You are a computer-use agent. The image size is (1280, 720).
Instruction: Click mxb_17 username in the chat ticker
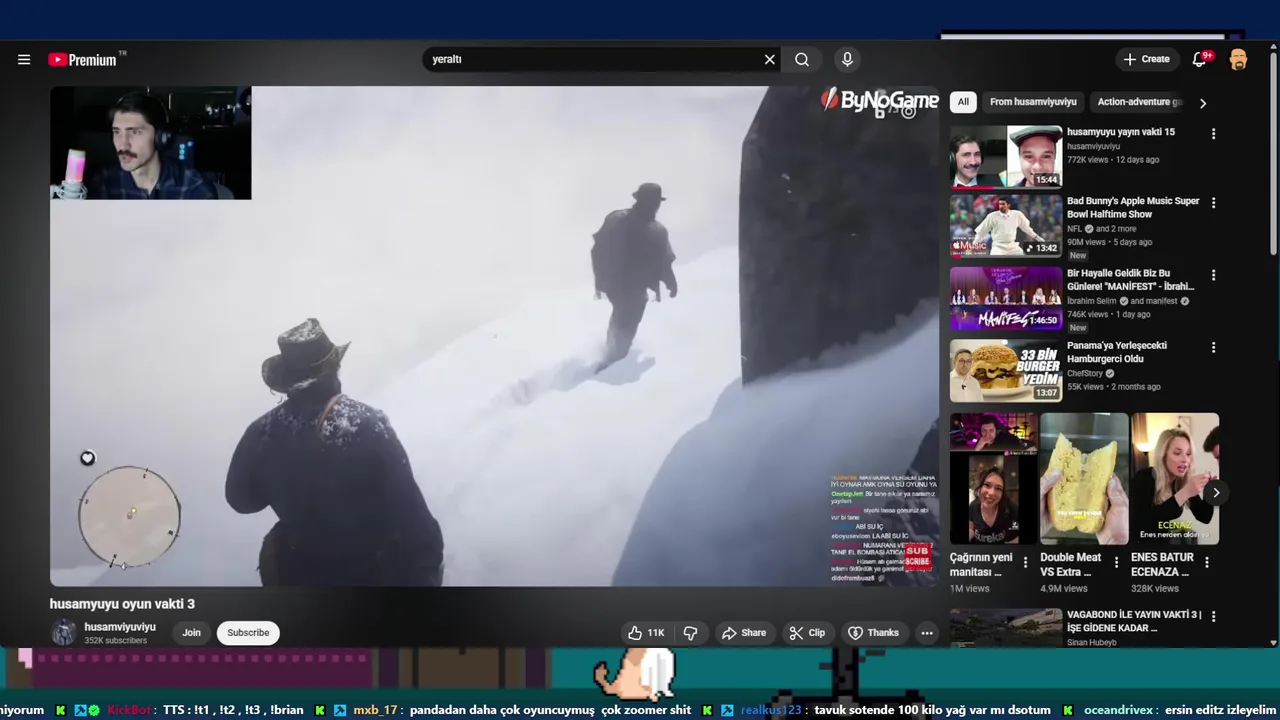tap(375, 710)
